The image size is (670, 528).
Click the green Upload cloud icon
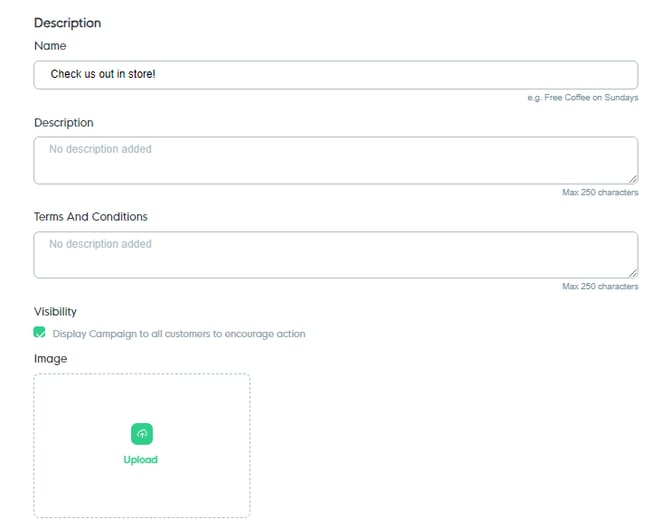point(141,434)
